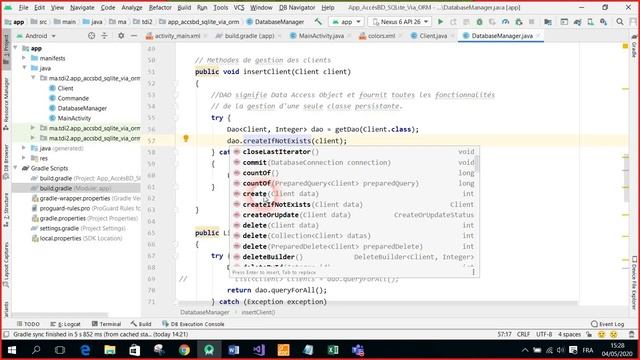Open the Logcat tool window
This screenshot has width=640, height=360.
click(x=65, y=324)
